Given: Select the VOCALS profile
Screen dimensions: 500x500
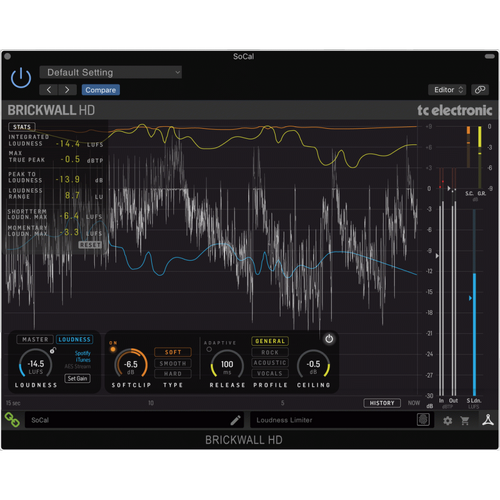Looking at the screenshot, I should pos(270,373).
